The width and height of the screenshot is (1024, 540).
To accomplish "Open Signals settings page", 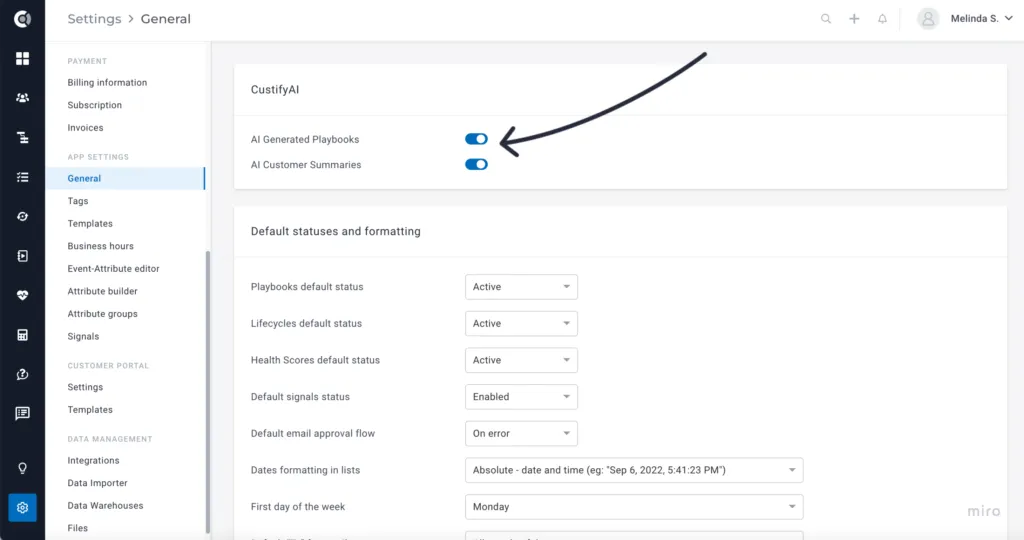I will 84,336.
